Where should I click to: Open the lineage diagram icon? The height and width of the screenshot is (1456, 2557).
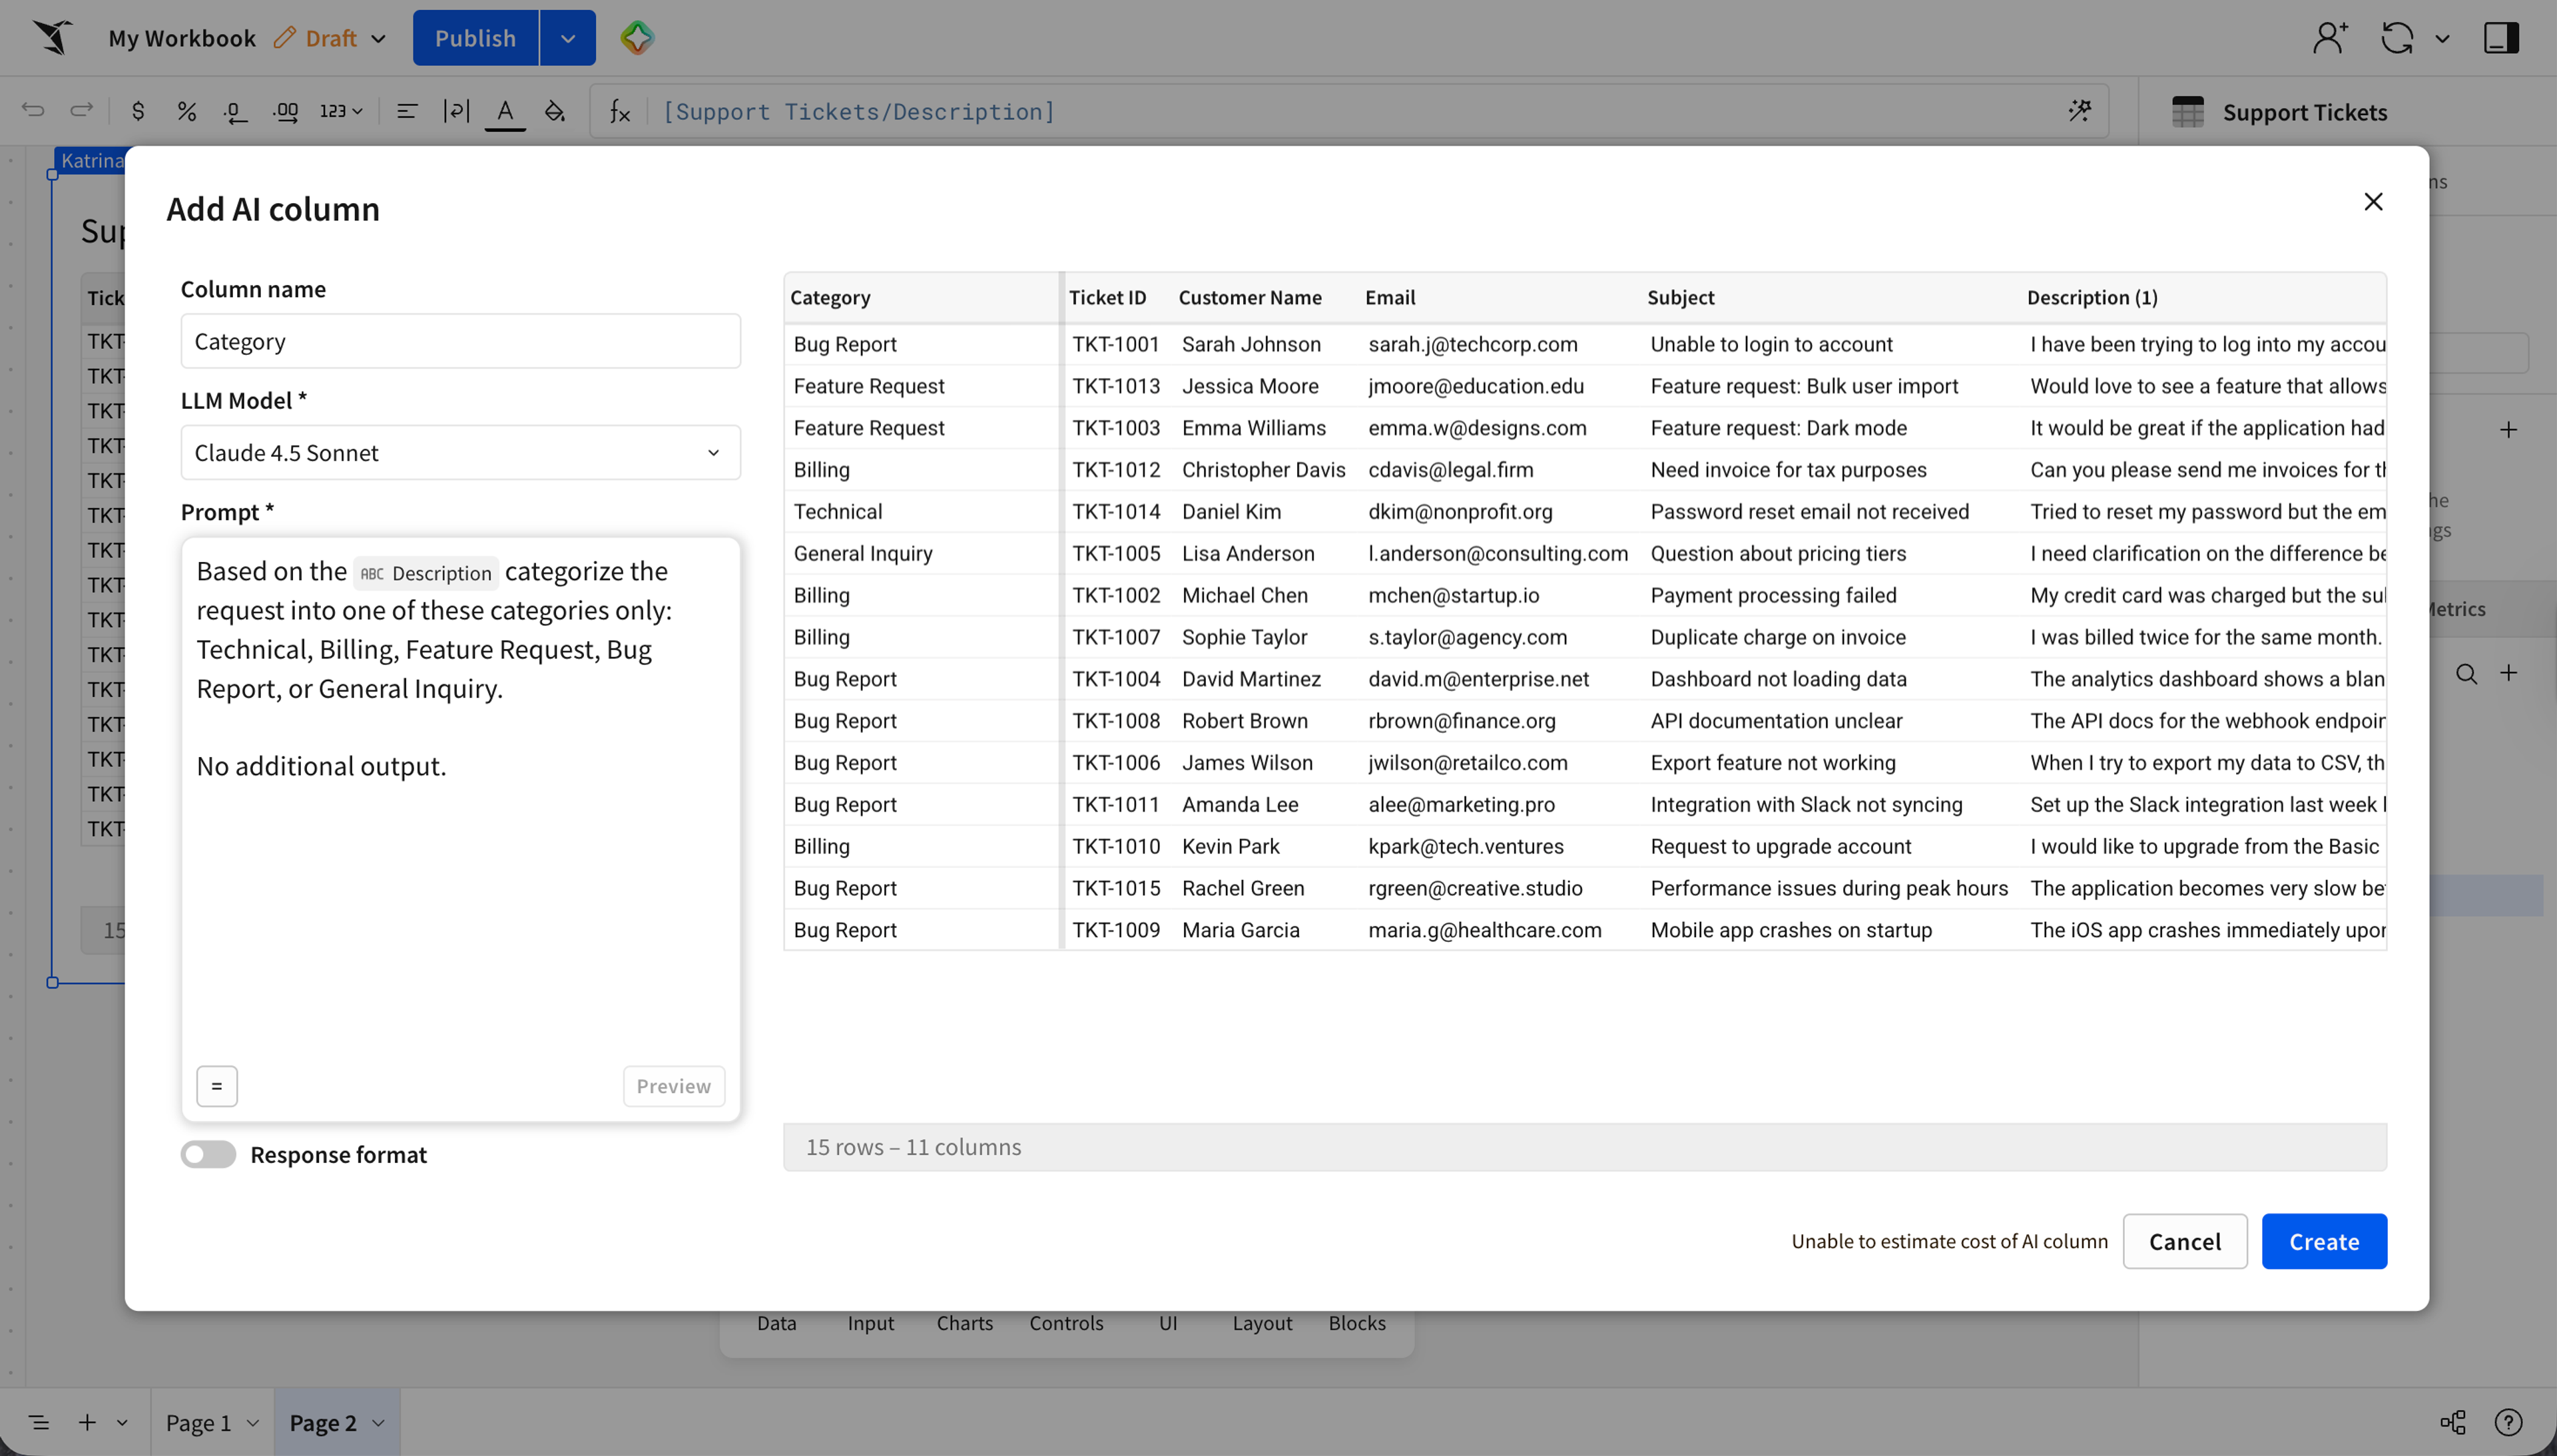tap(2452, 1422)
